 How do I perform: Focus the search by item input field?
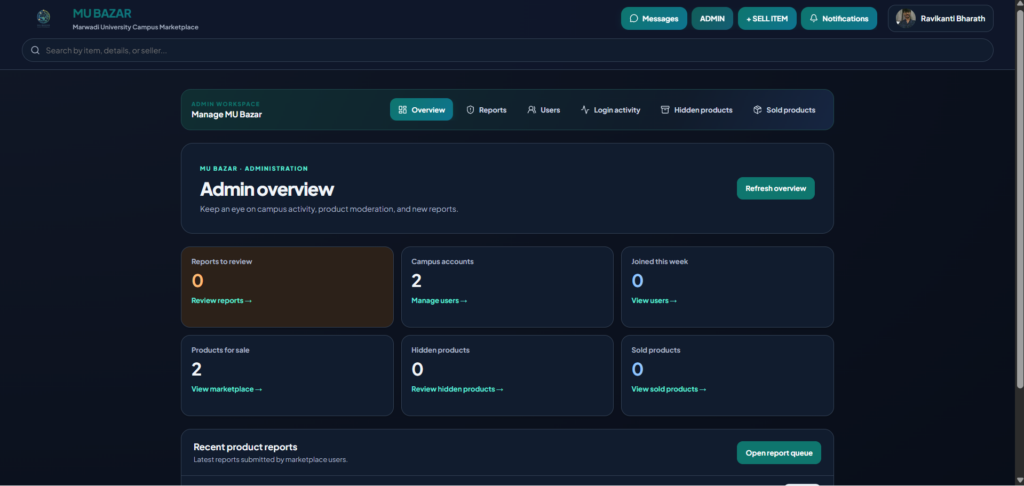[507, 50]
